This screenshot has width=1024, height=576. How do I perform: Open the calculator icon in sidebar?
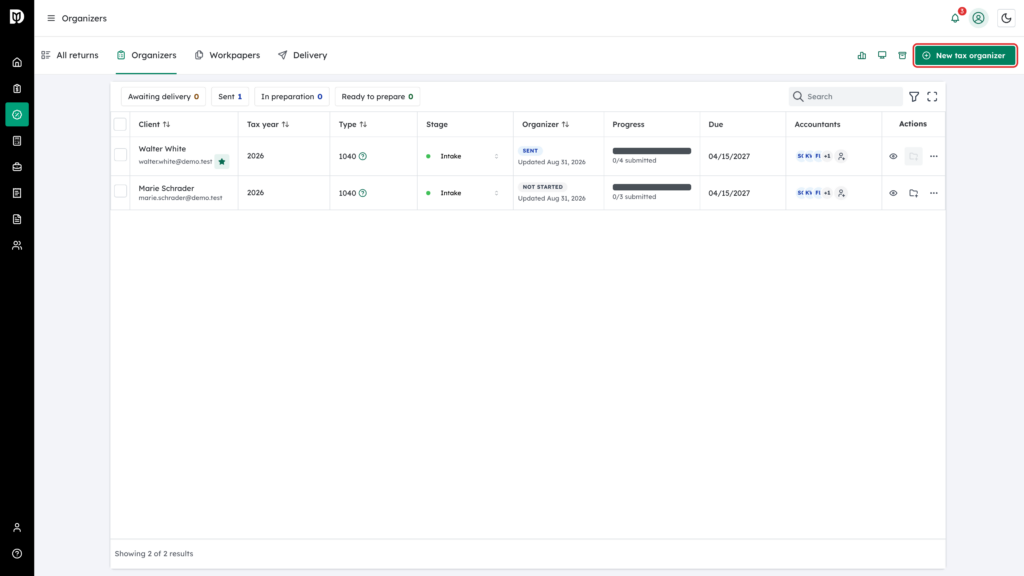point(17,141)
